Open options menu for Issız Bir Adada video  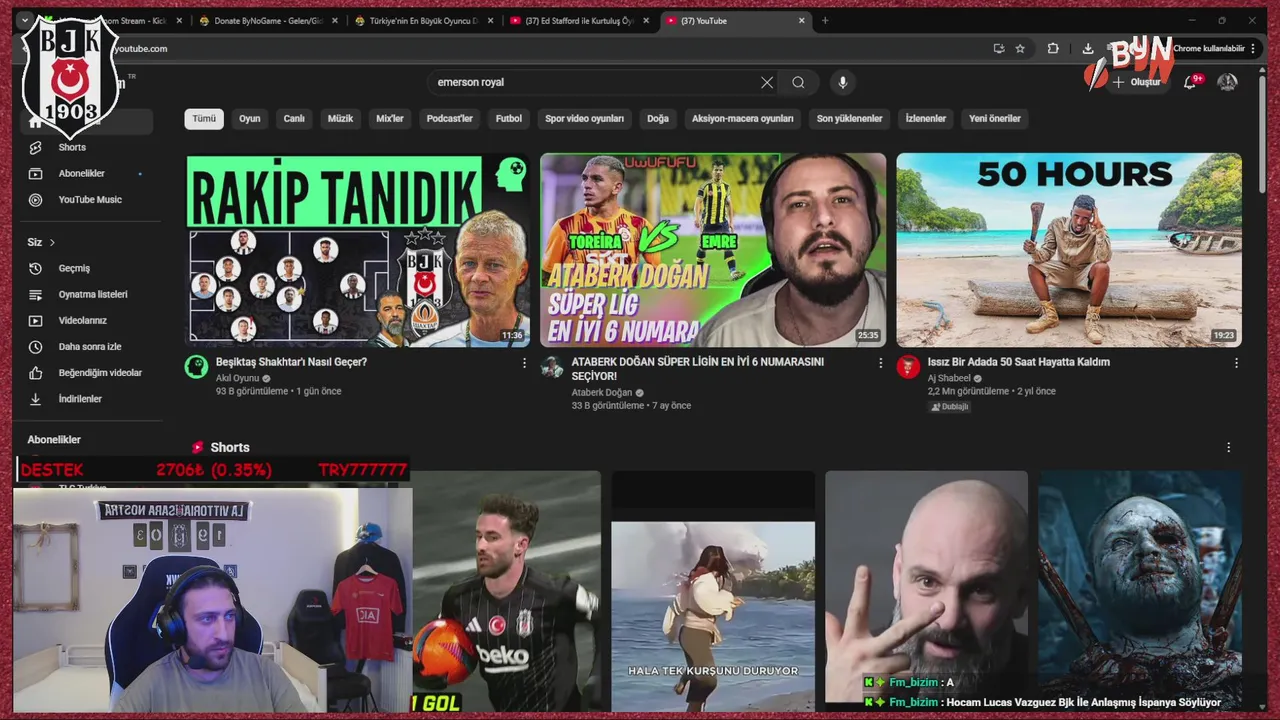click(1236, 363)
